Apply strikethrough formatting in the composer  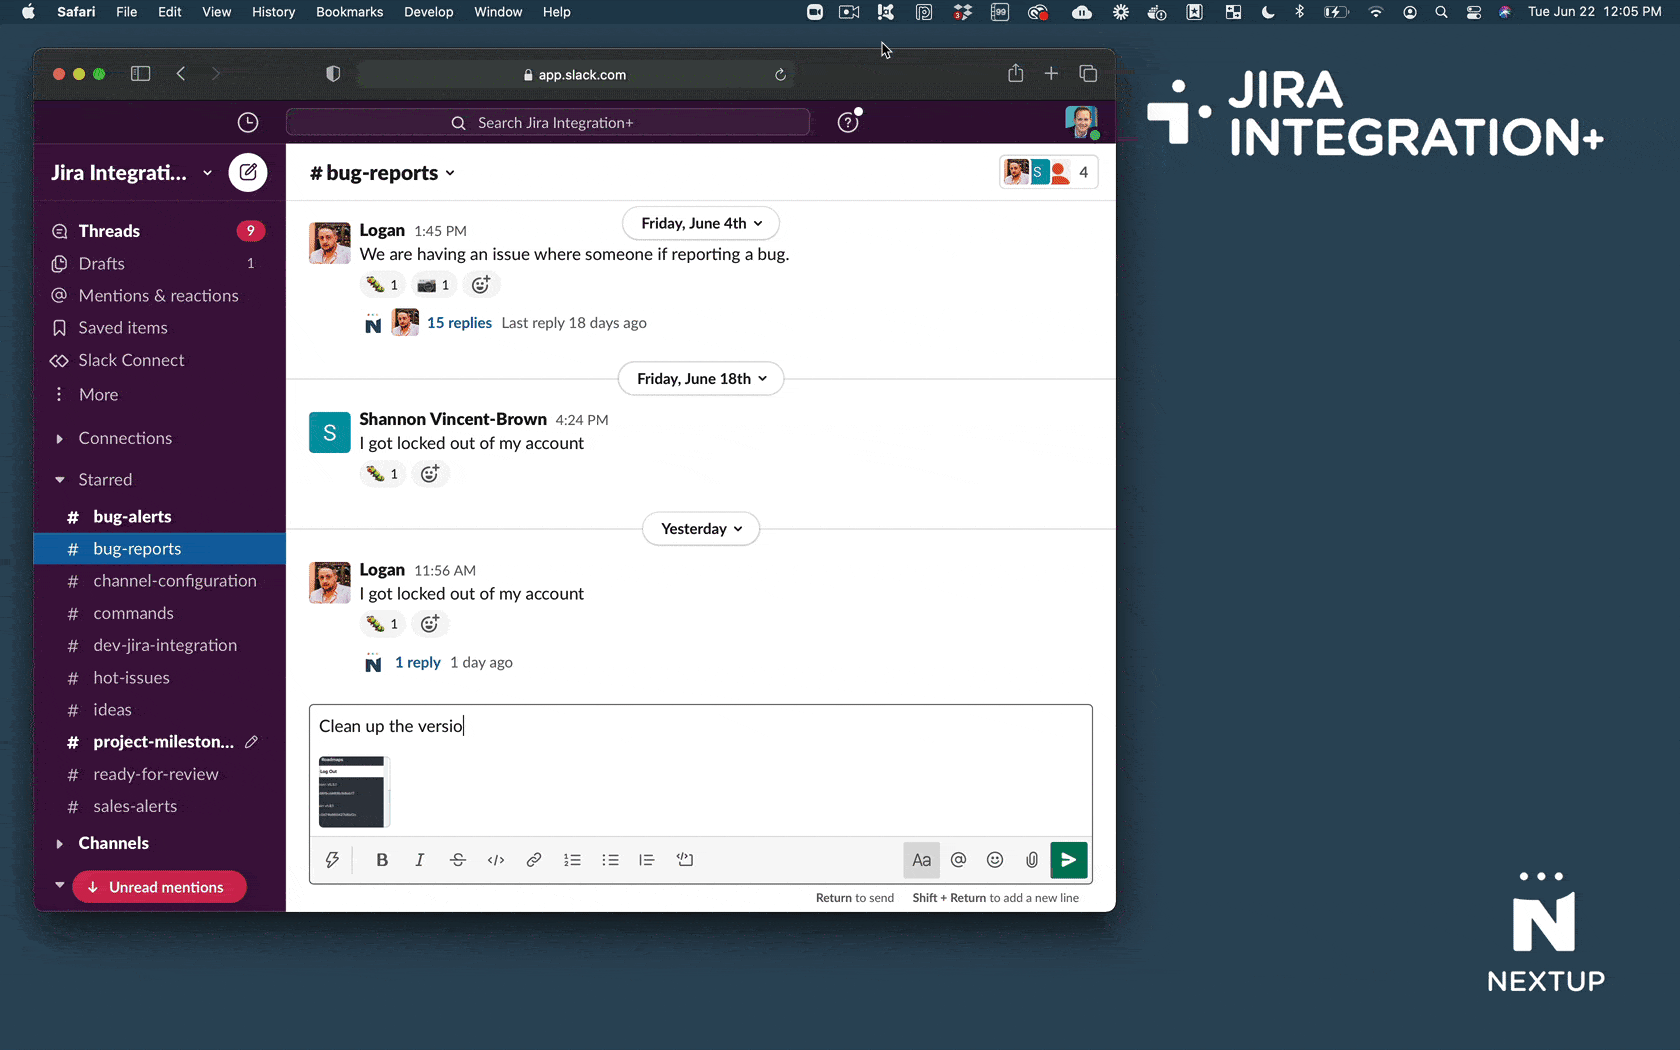tap(458, 860)
